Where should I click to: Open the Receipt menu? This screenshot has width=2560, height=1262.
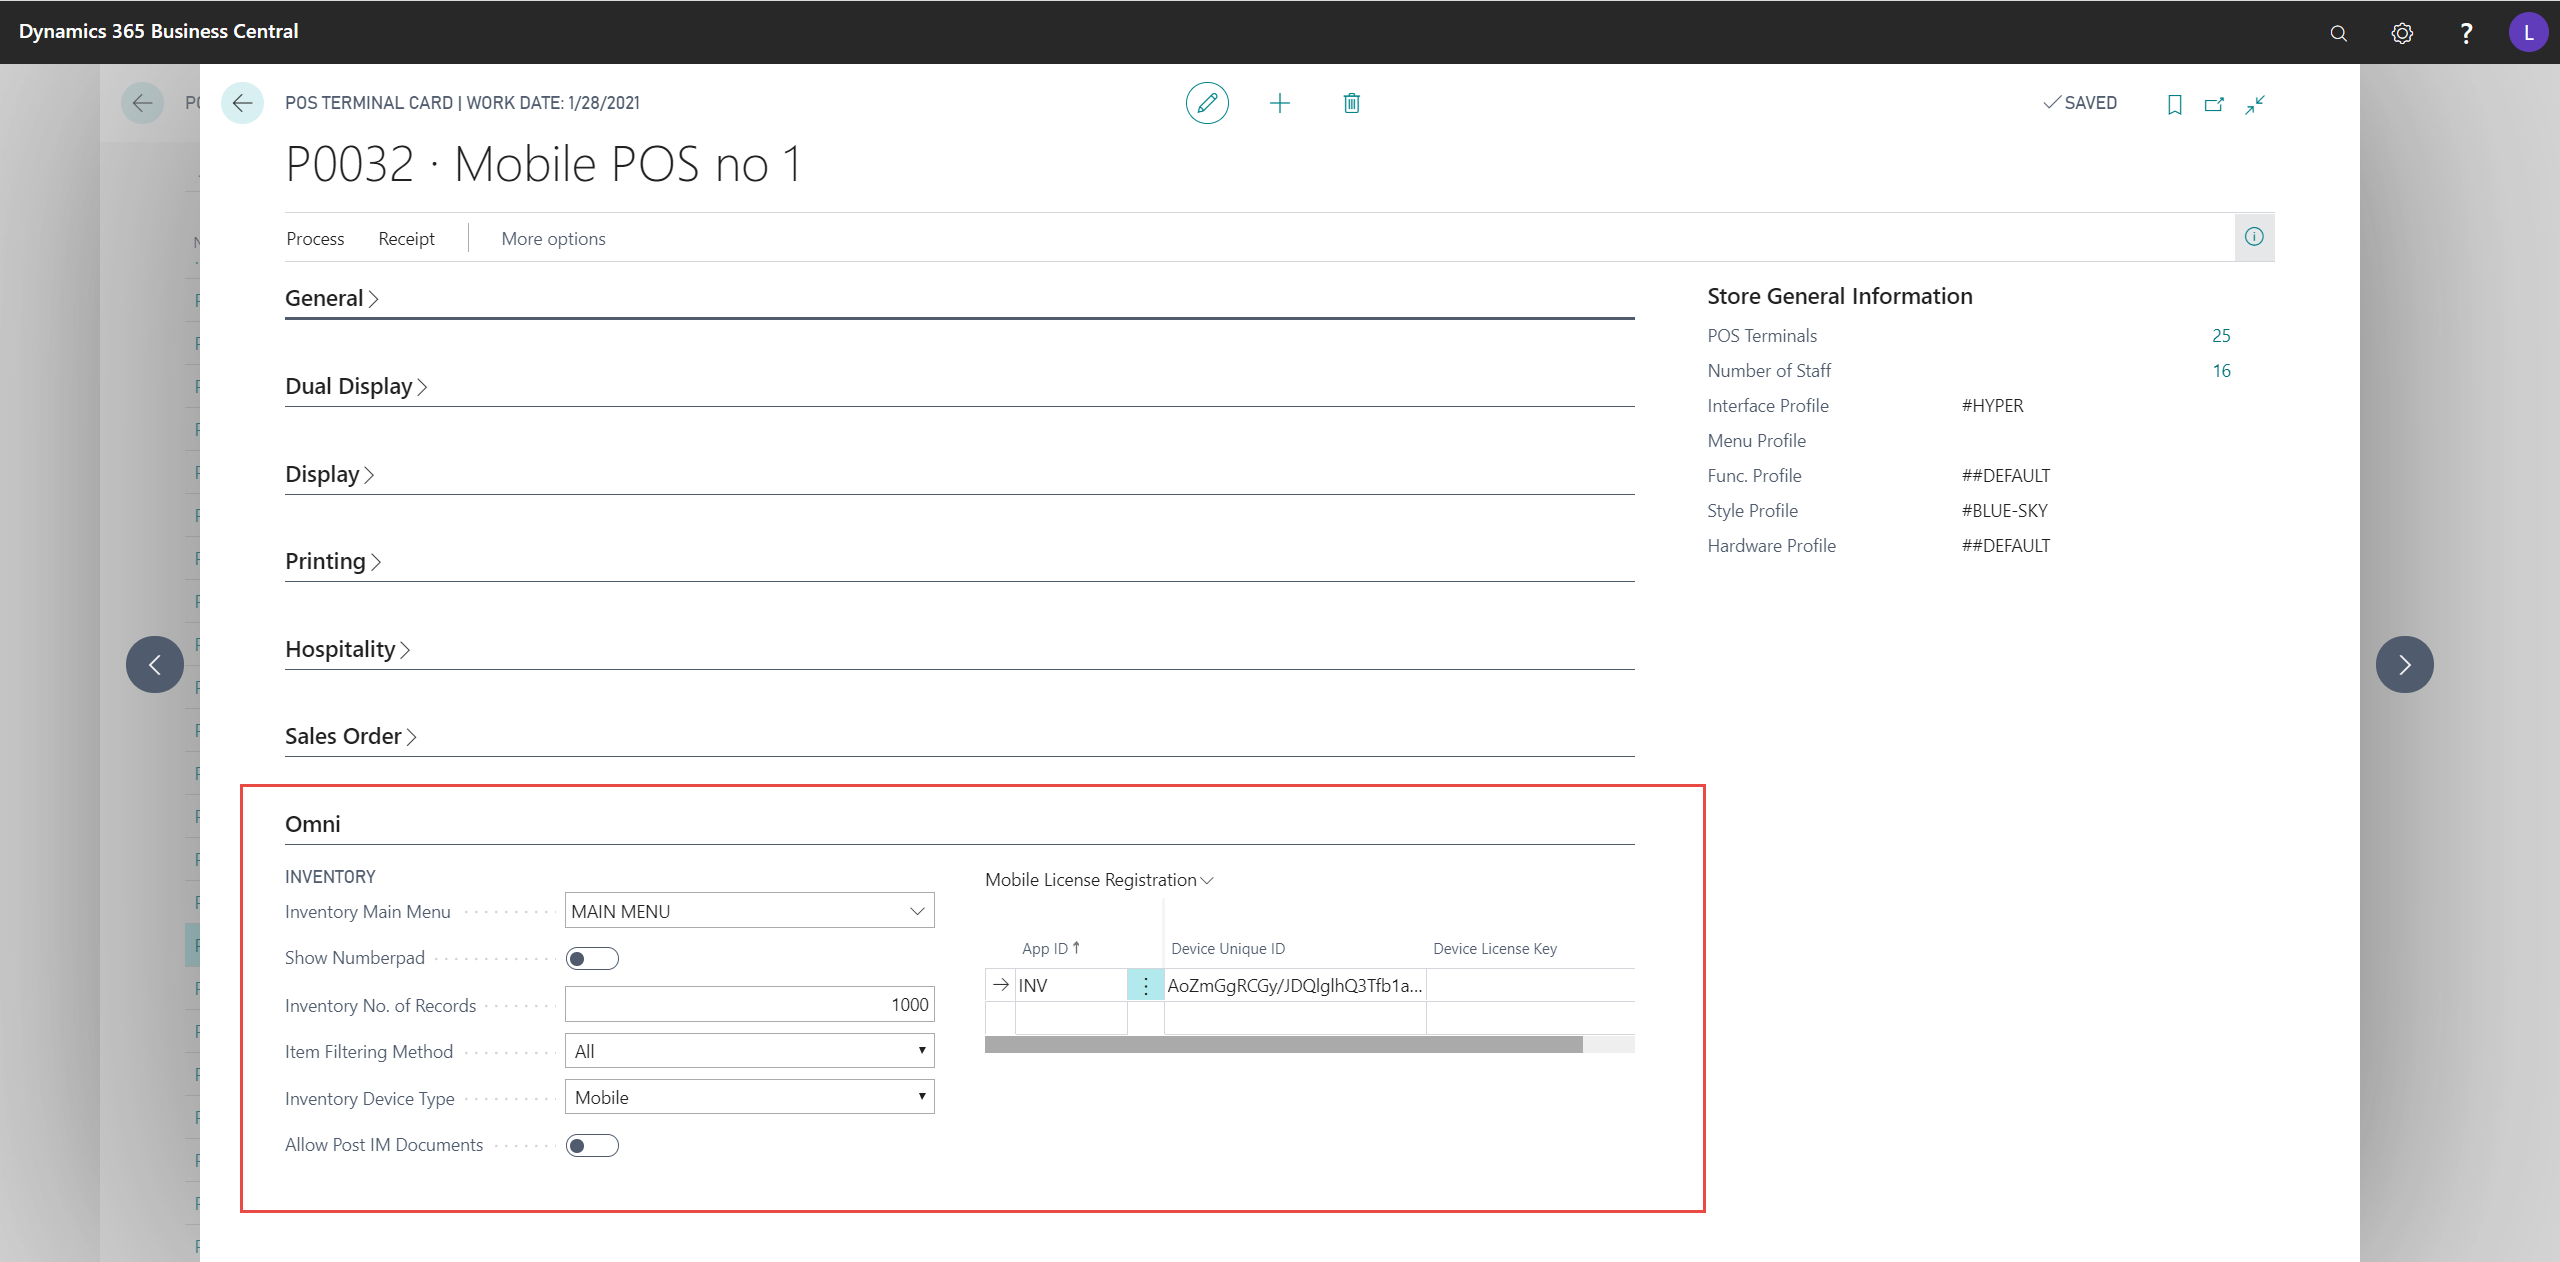point(406,239)
